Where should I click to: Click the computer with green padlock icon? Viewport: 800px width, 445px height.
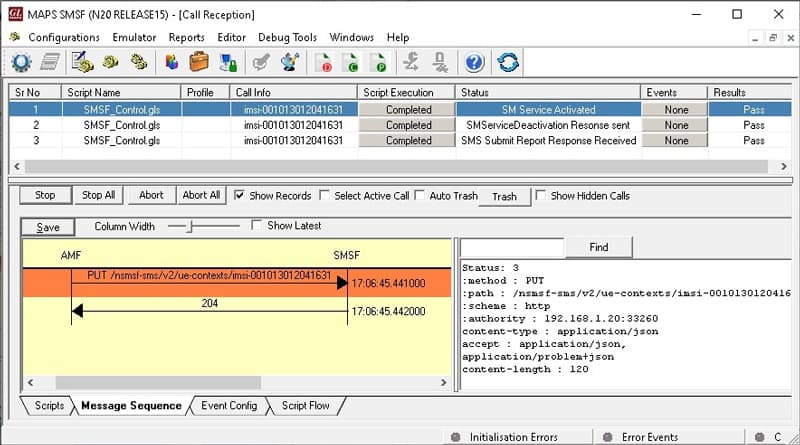(228, 62)
